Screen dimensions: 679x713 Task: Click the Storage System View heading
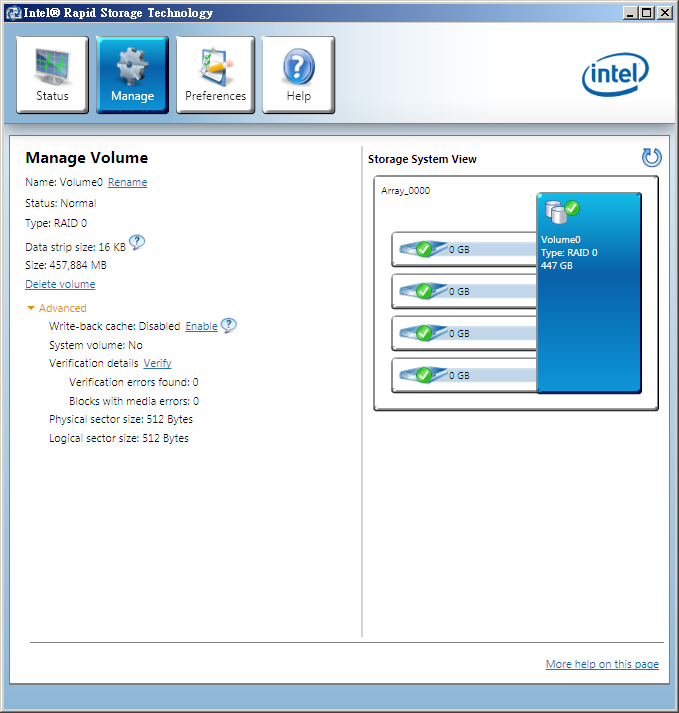(x=422, y=159)
